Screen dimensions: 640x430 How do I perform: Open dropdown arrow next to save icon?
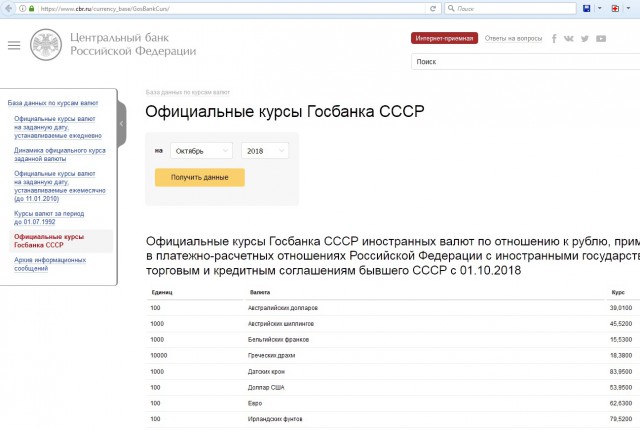click(x=600, y=8)
